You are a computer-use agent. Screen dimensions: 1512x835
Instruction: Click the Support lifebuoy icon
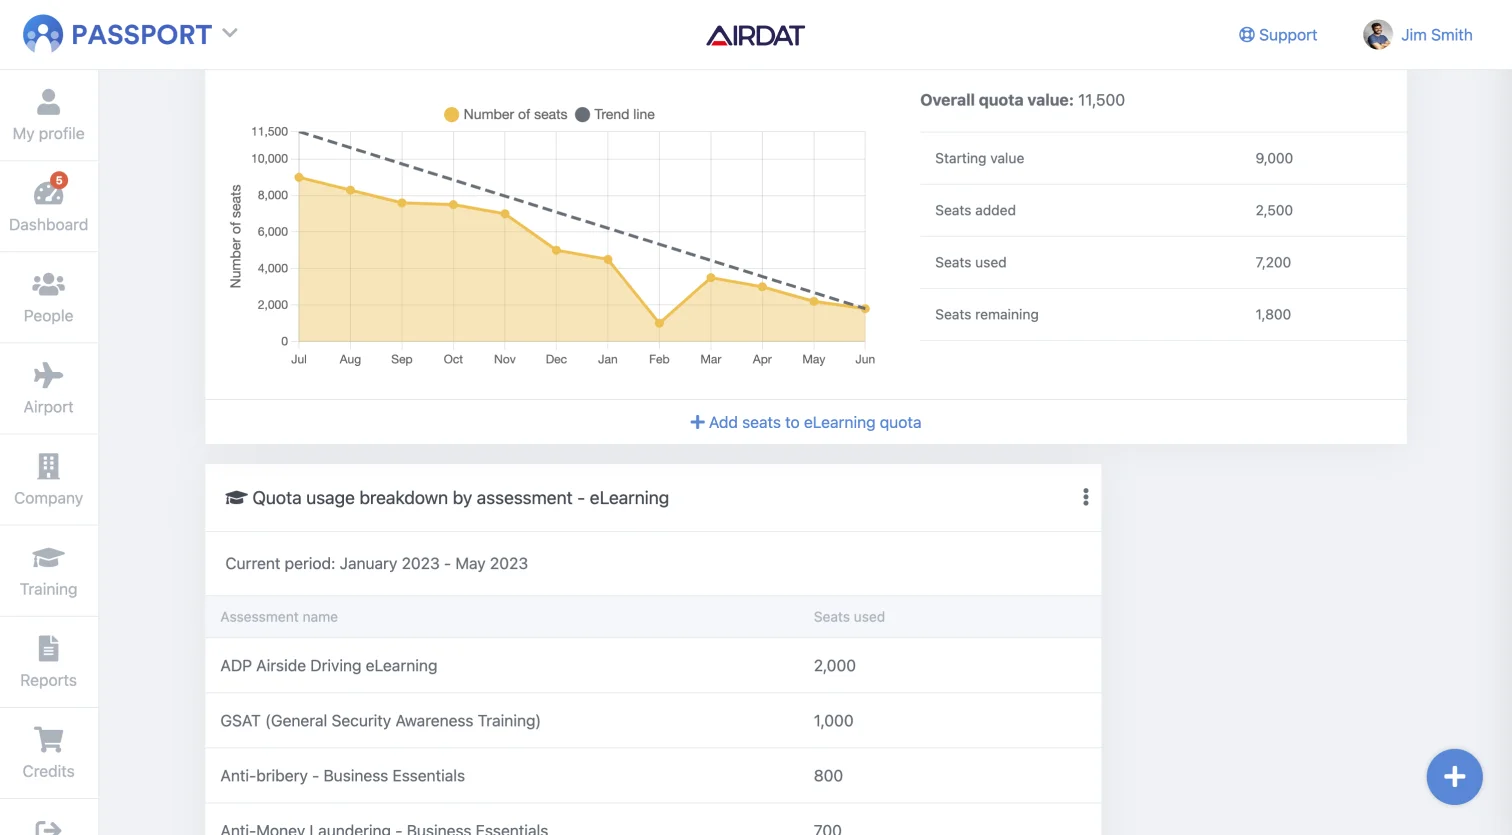pos(1246,35)
